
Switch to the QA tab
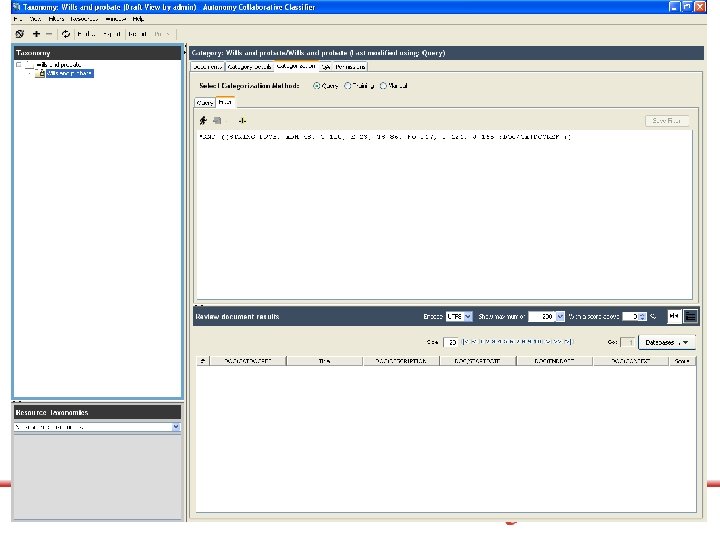click(326, 67)
